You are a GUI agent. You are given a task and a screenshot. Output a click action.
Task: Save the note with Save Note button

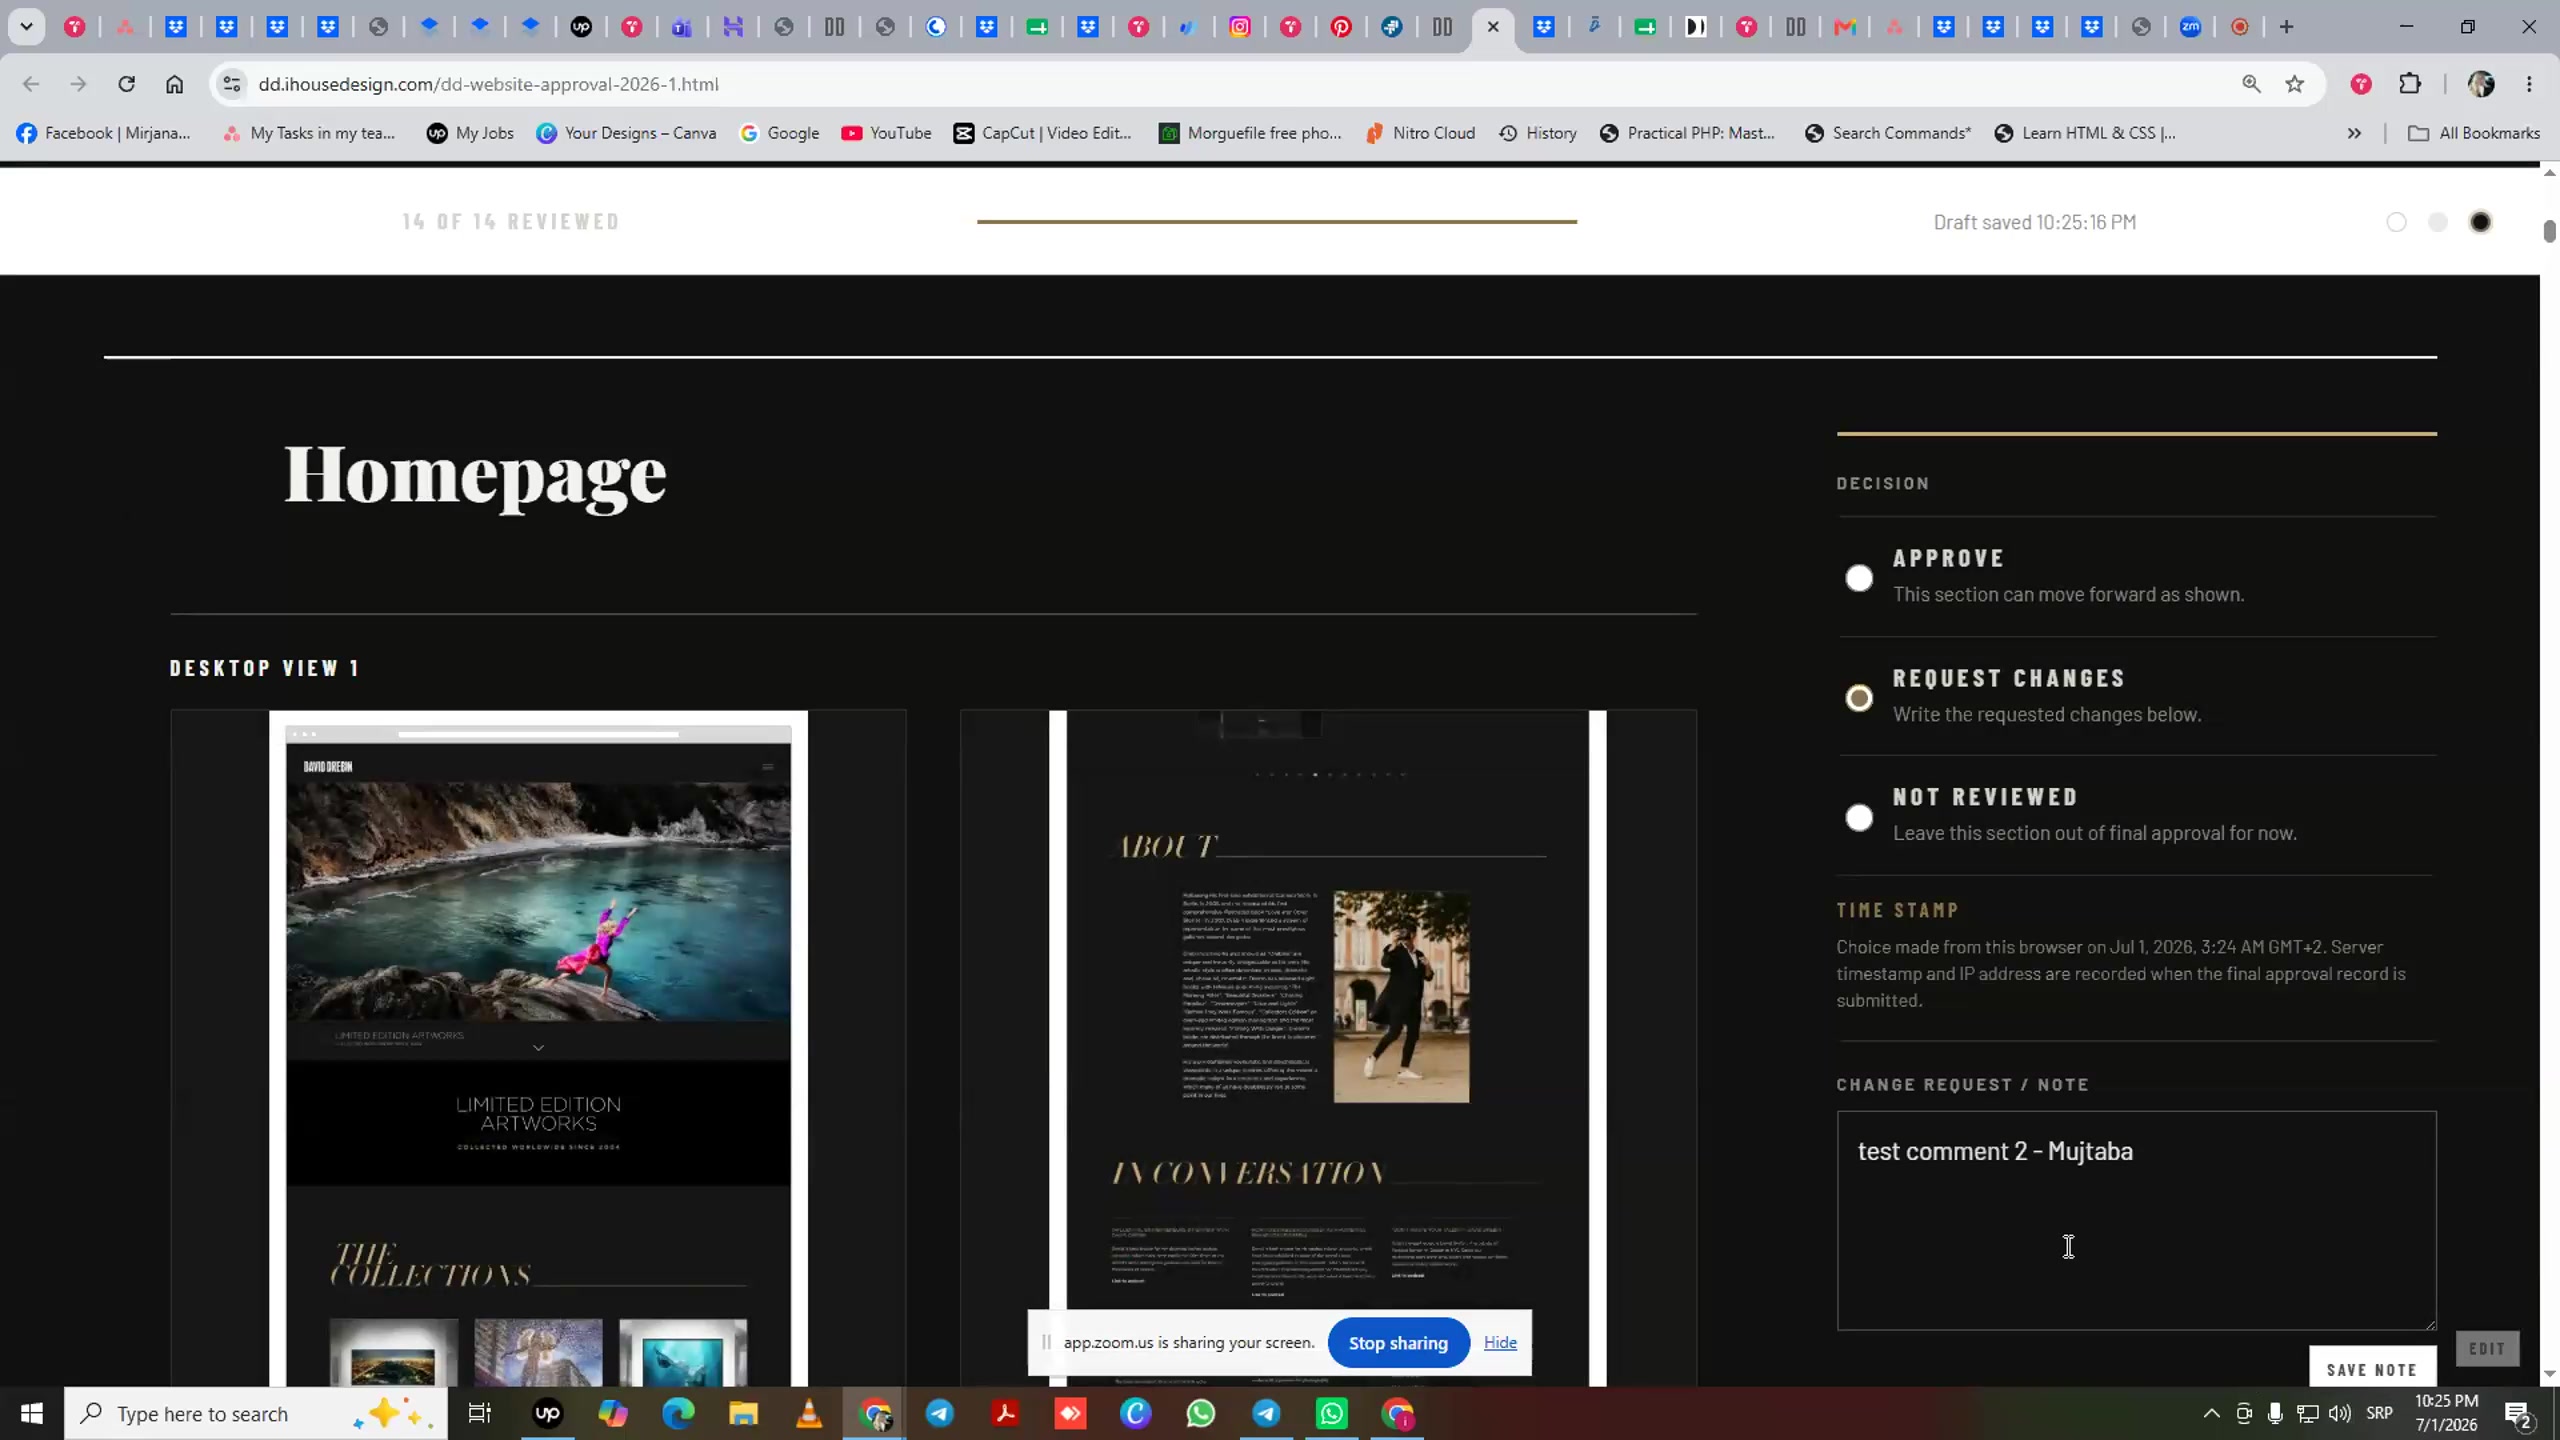tap(2372, 1369)
